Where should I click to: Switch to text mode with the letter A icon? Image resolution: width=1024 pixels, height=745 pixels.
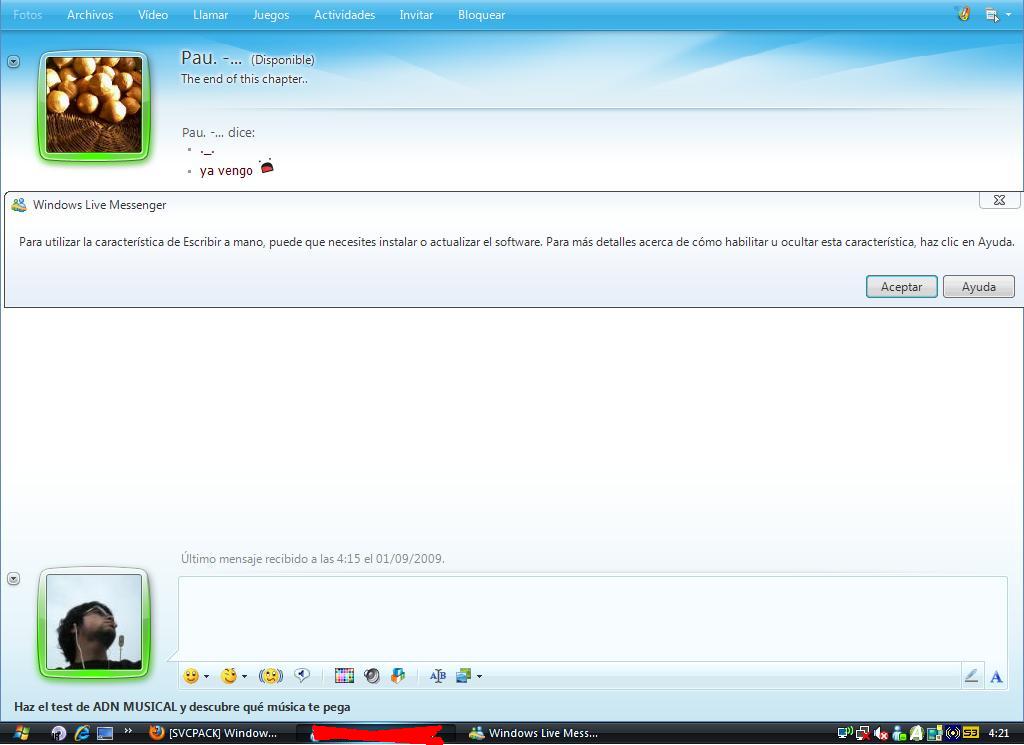[996, 677]
